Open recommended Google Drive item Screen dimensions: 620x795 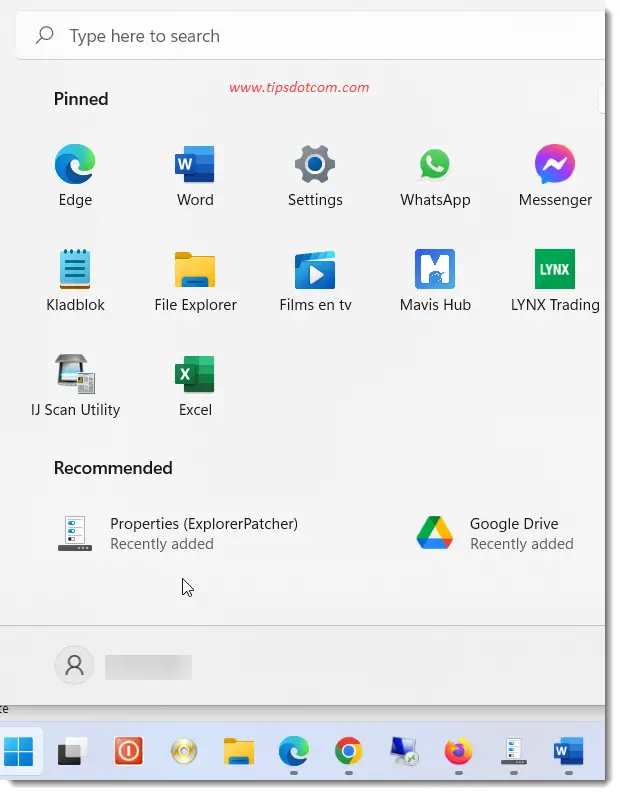(x=495, y=533)
